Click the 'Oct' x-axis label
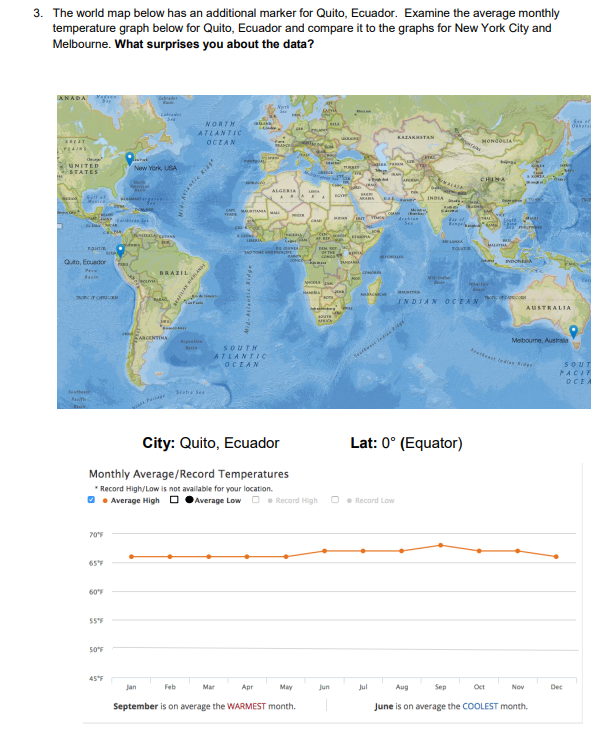This screenshot has height=756, width=612. coord(479,687)
